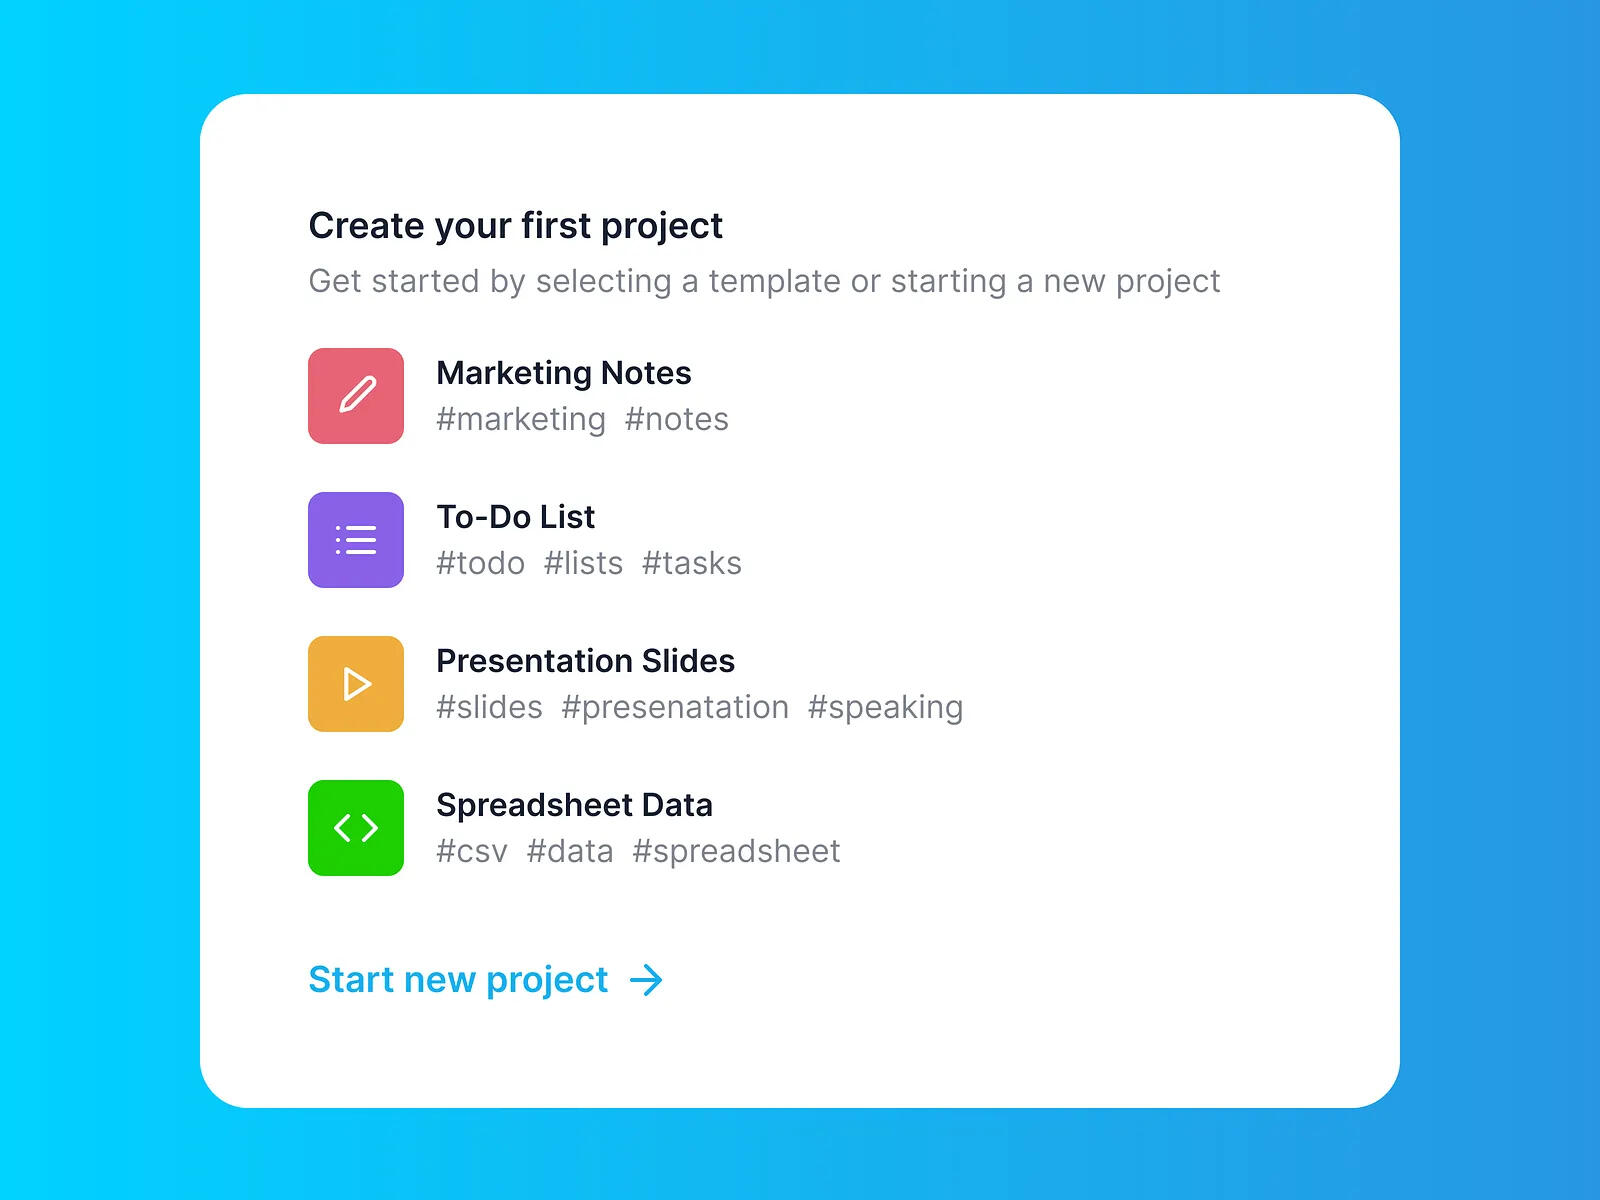The width and height of the screenshot is (1600, 1200).
Task: Click the purple list icon for To-Do List
Action: [356, 540]
